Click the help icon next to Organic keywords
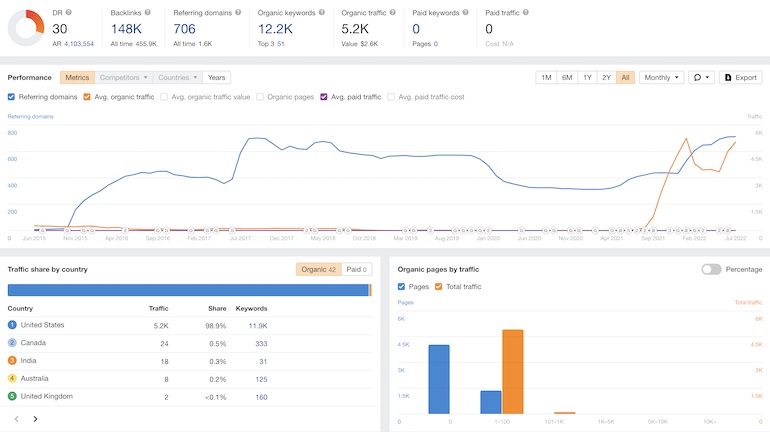The image size is (770, 432). [x=322, y=12]
